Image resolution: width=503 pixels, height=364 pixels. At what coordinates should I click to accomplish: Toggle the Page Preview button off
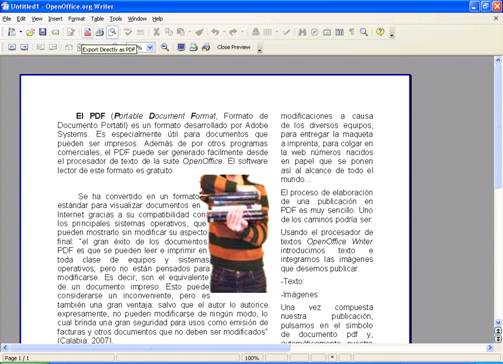[112, 32]
